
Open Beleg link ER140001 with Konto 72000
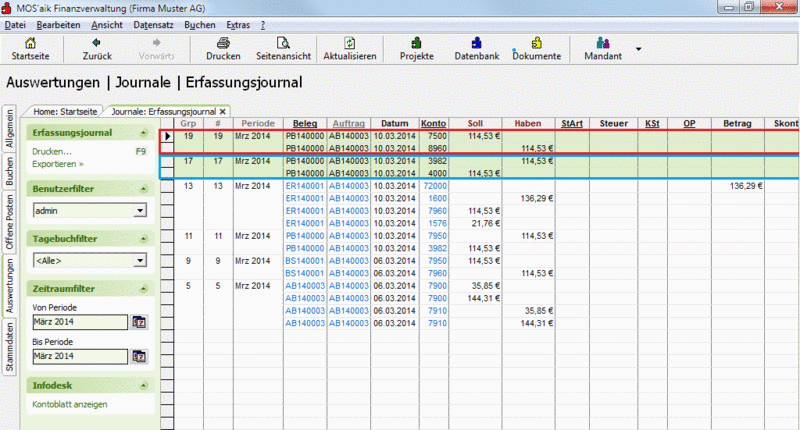(x=305, y=186)
